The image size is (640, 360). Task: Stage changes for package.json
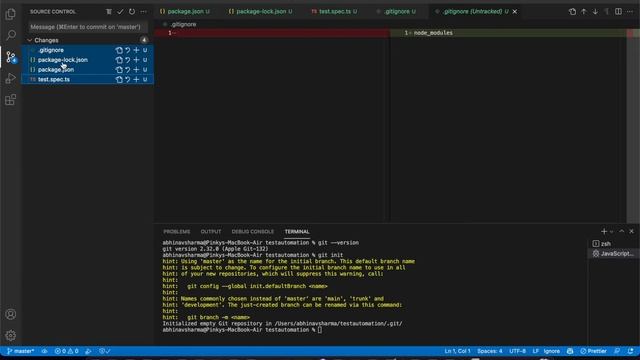[x=136, y=70]
